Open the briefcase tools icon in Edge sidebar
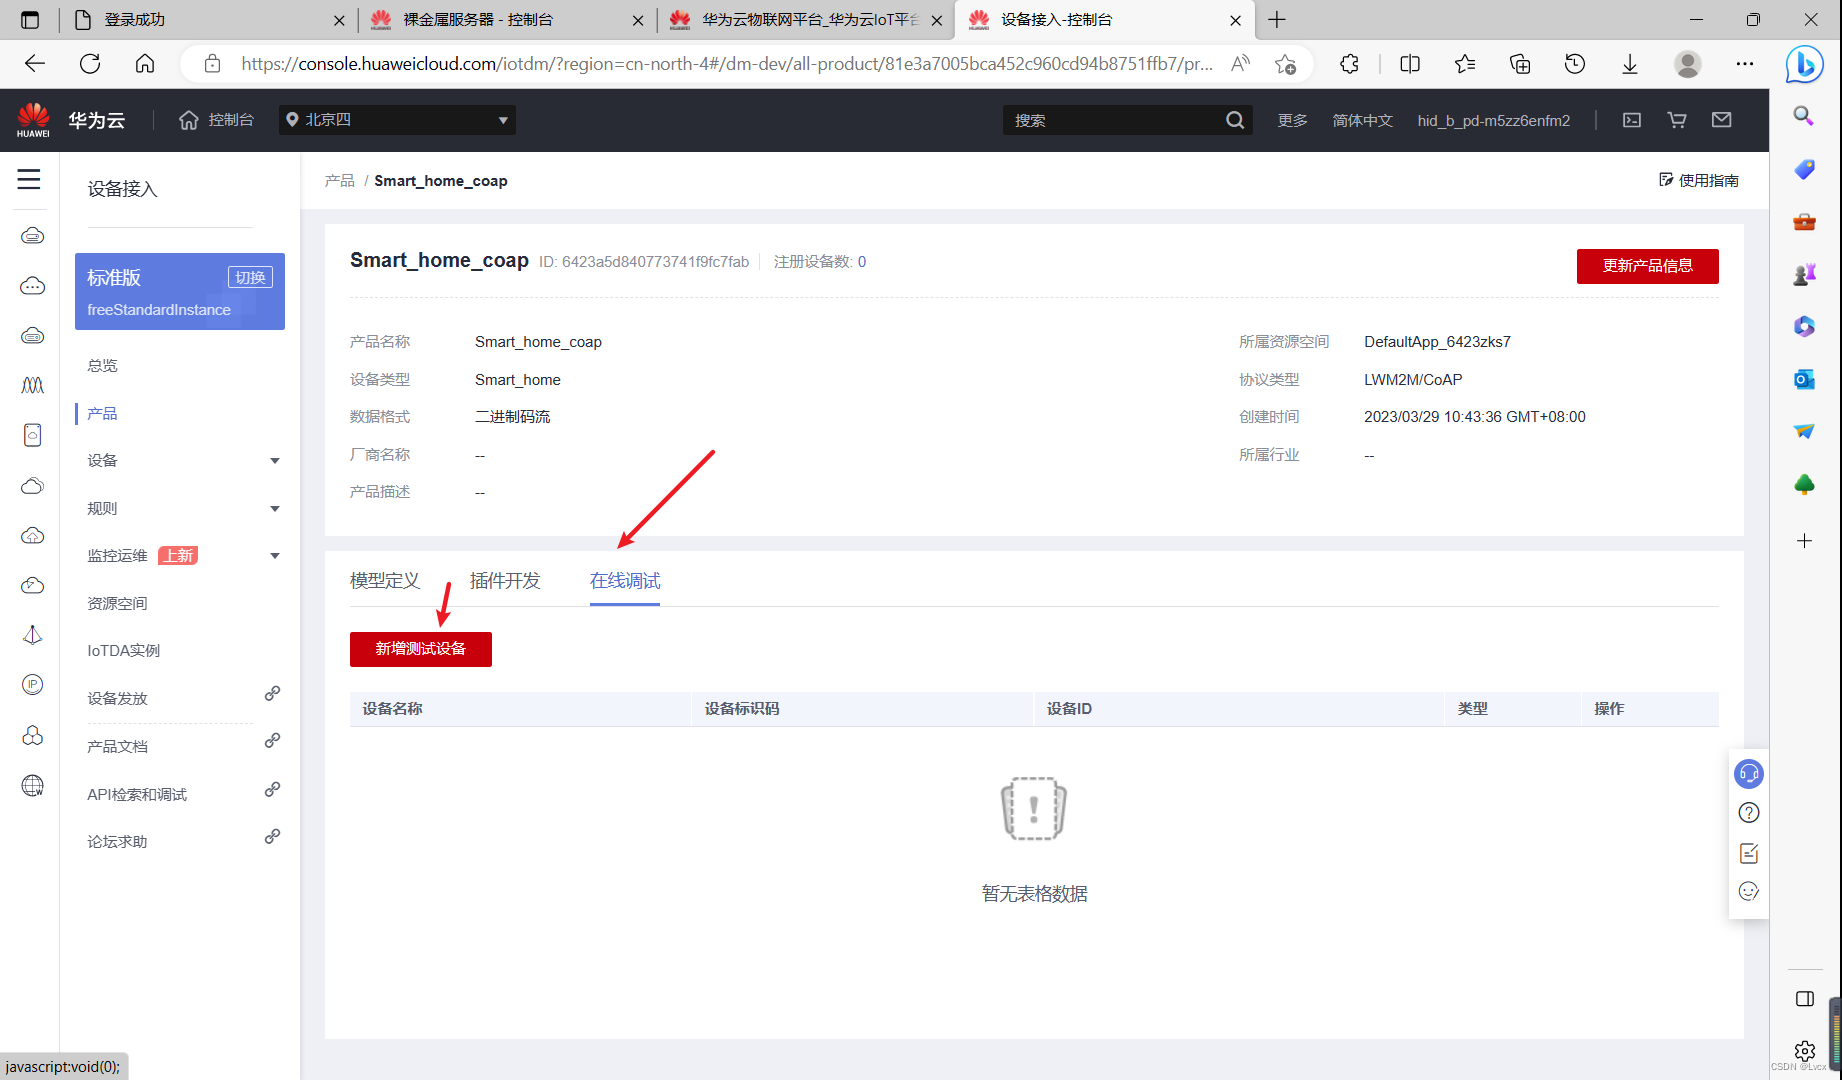The width and height of the screenshot is (1842, 1080). pyautogui.click(x=1805, y=221)
